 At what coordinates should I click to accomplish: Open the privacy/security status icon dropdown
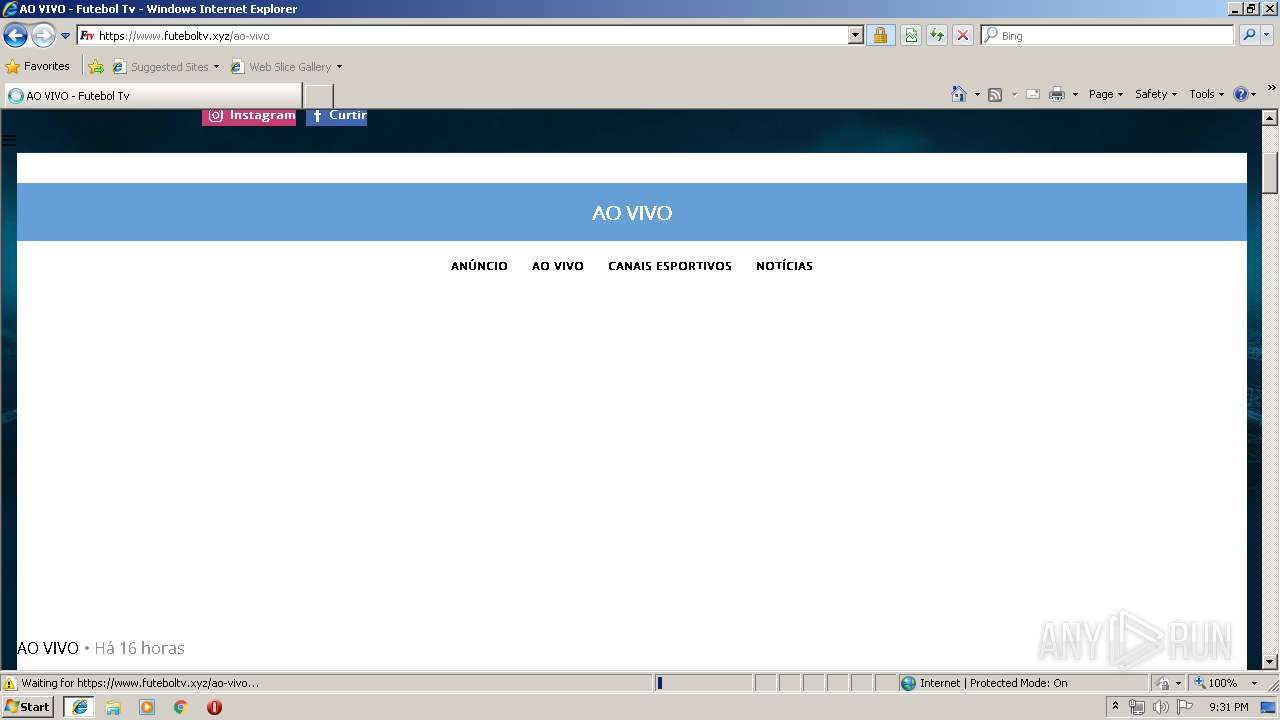1166,683
